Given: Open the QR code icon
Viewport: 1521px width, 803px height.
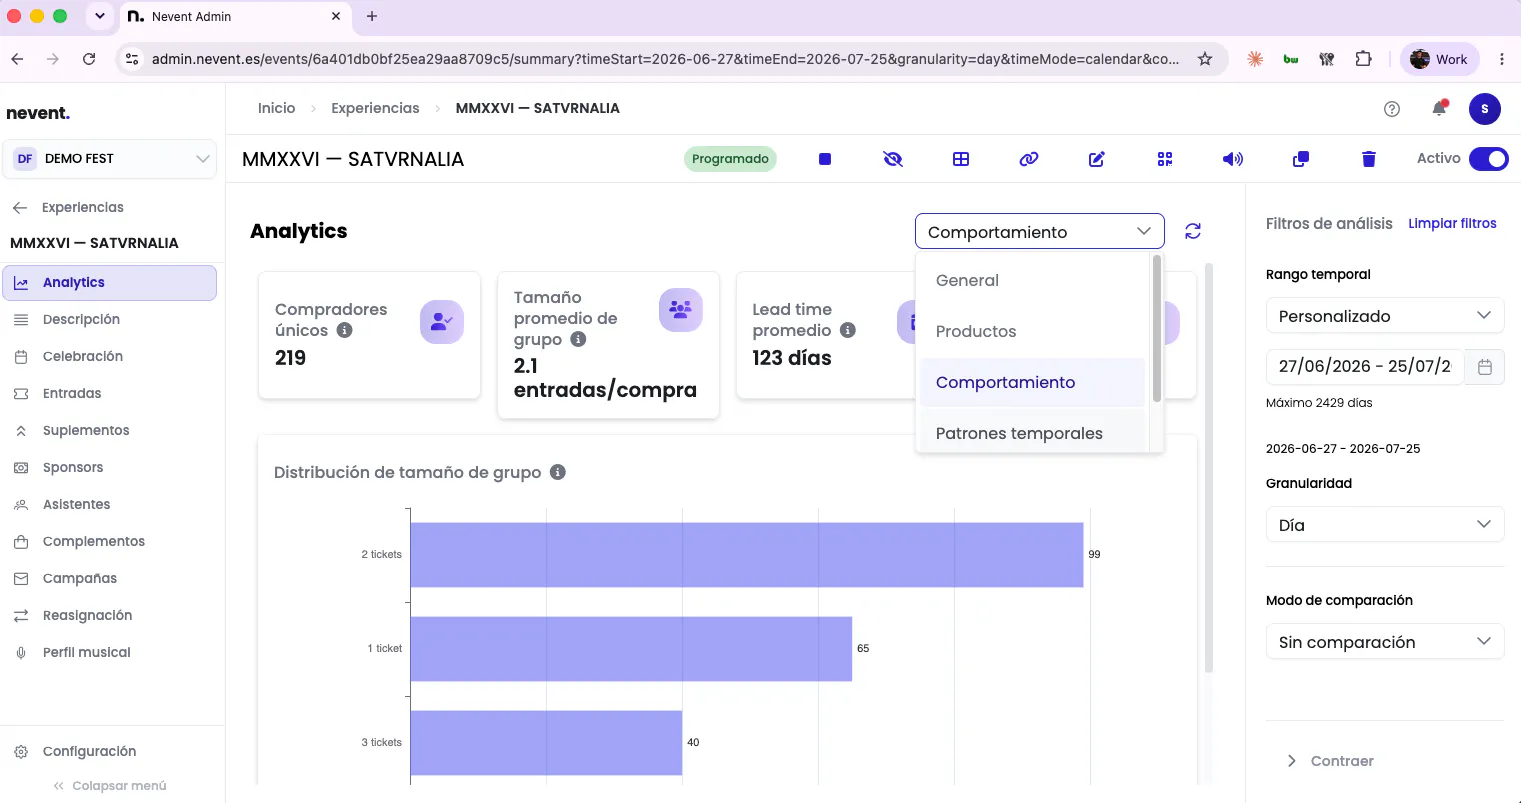Looking at the screenshot, I should coord(1165,159).
